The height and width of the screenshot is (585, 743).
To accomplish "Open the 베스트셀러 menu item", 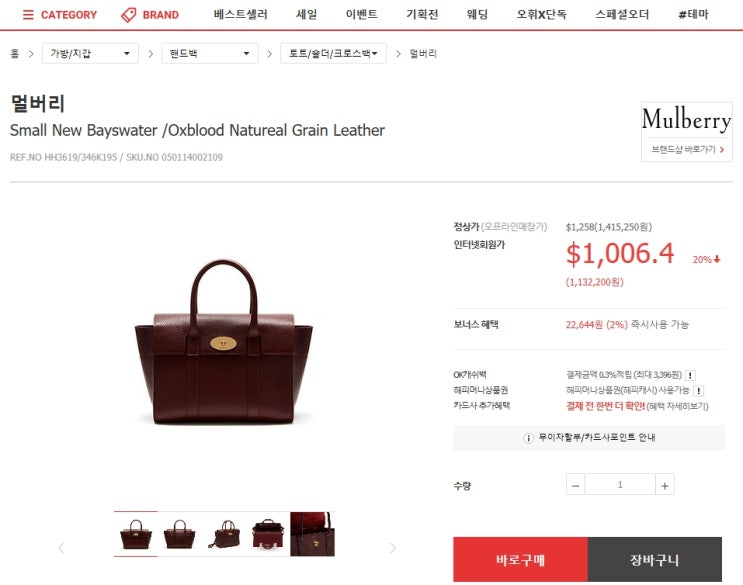I will [241, 14].
